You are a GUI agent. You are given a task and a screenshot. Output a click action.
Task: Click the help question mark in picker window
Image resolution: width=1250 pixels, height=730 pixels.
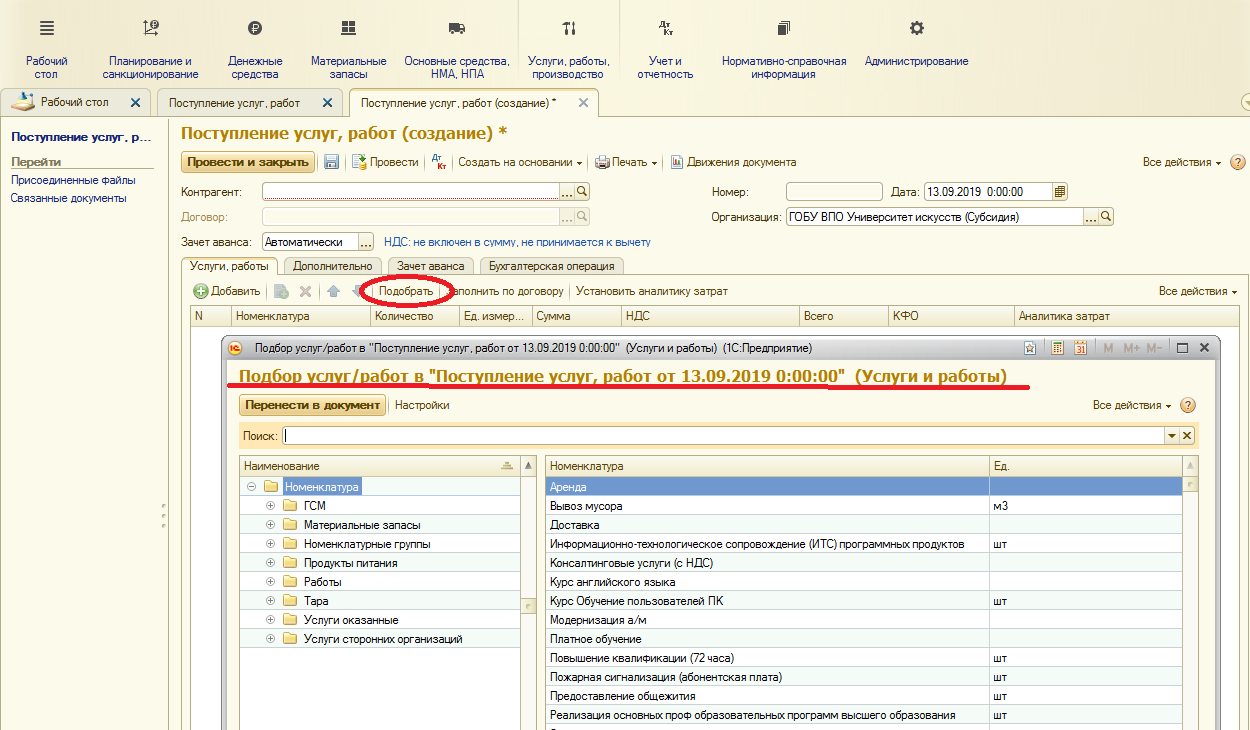point(1188,405)
